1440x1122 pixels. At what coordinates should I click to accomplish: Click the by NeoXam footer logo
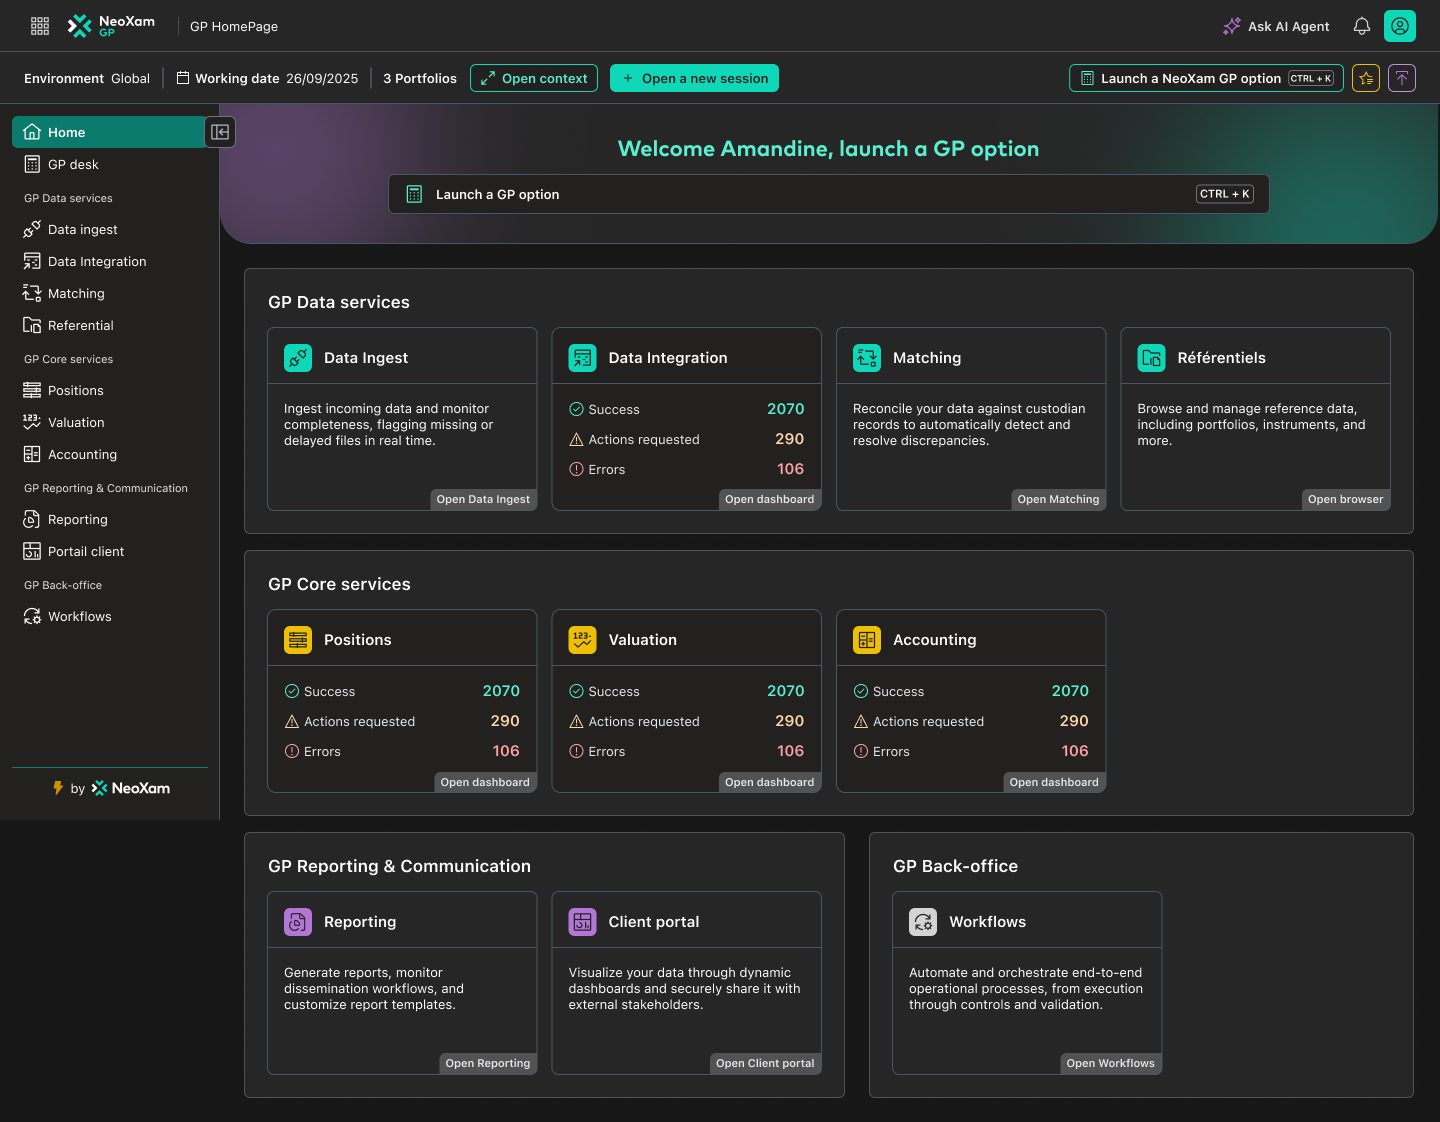111,788
